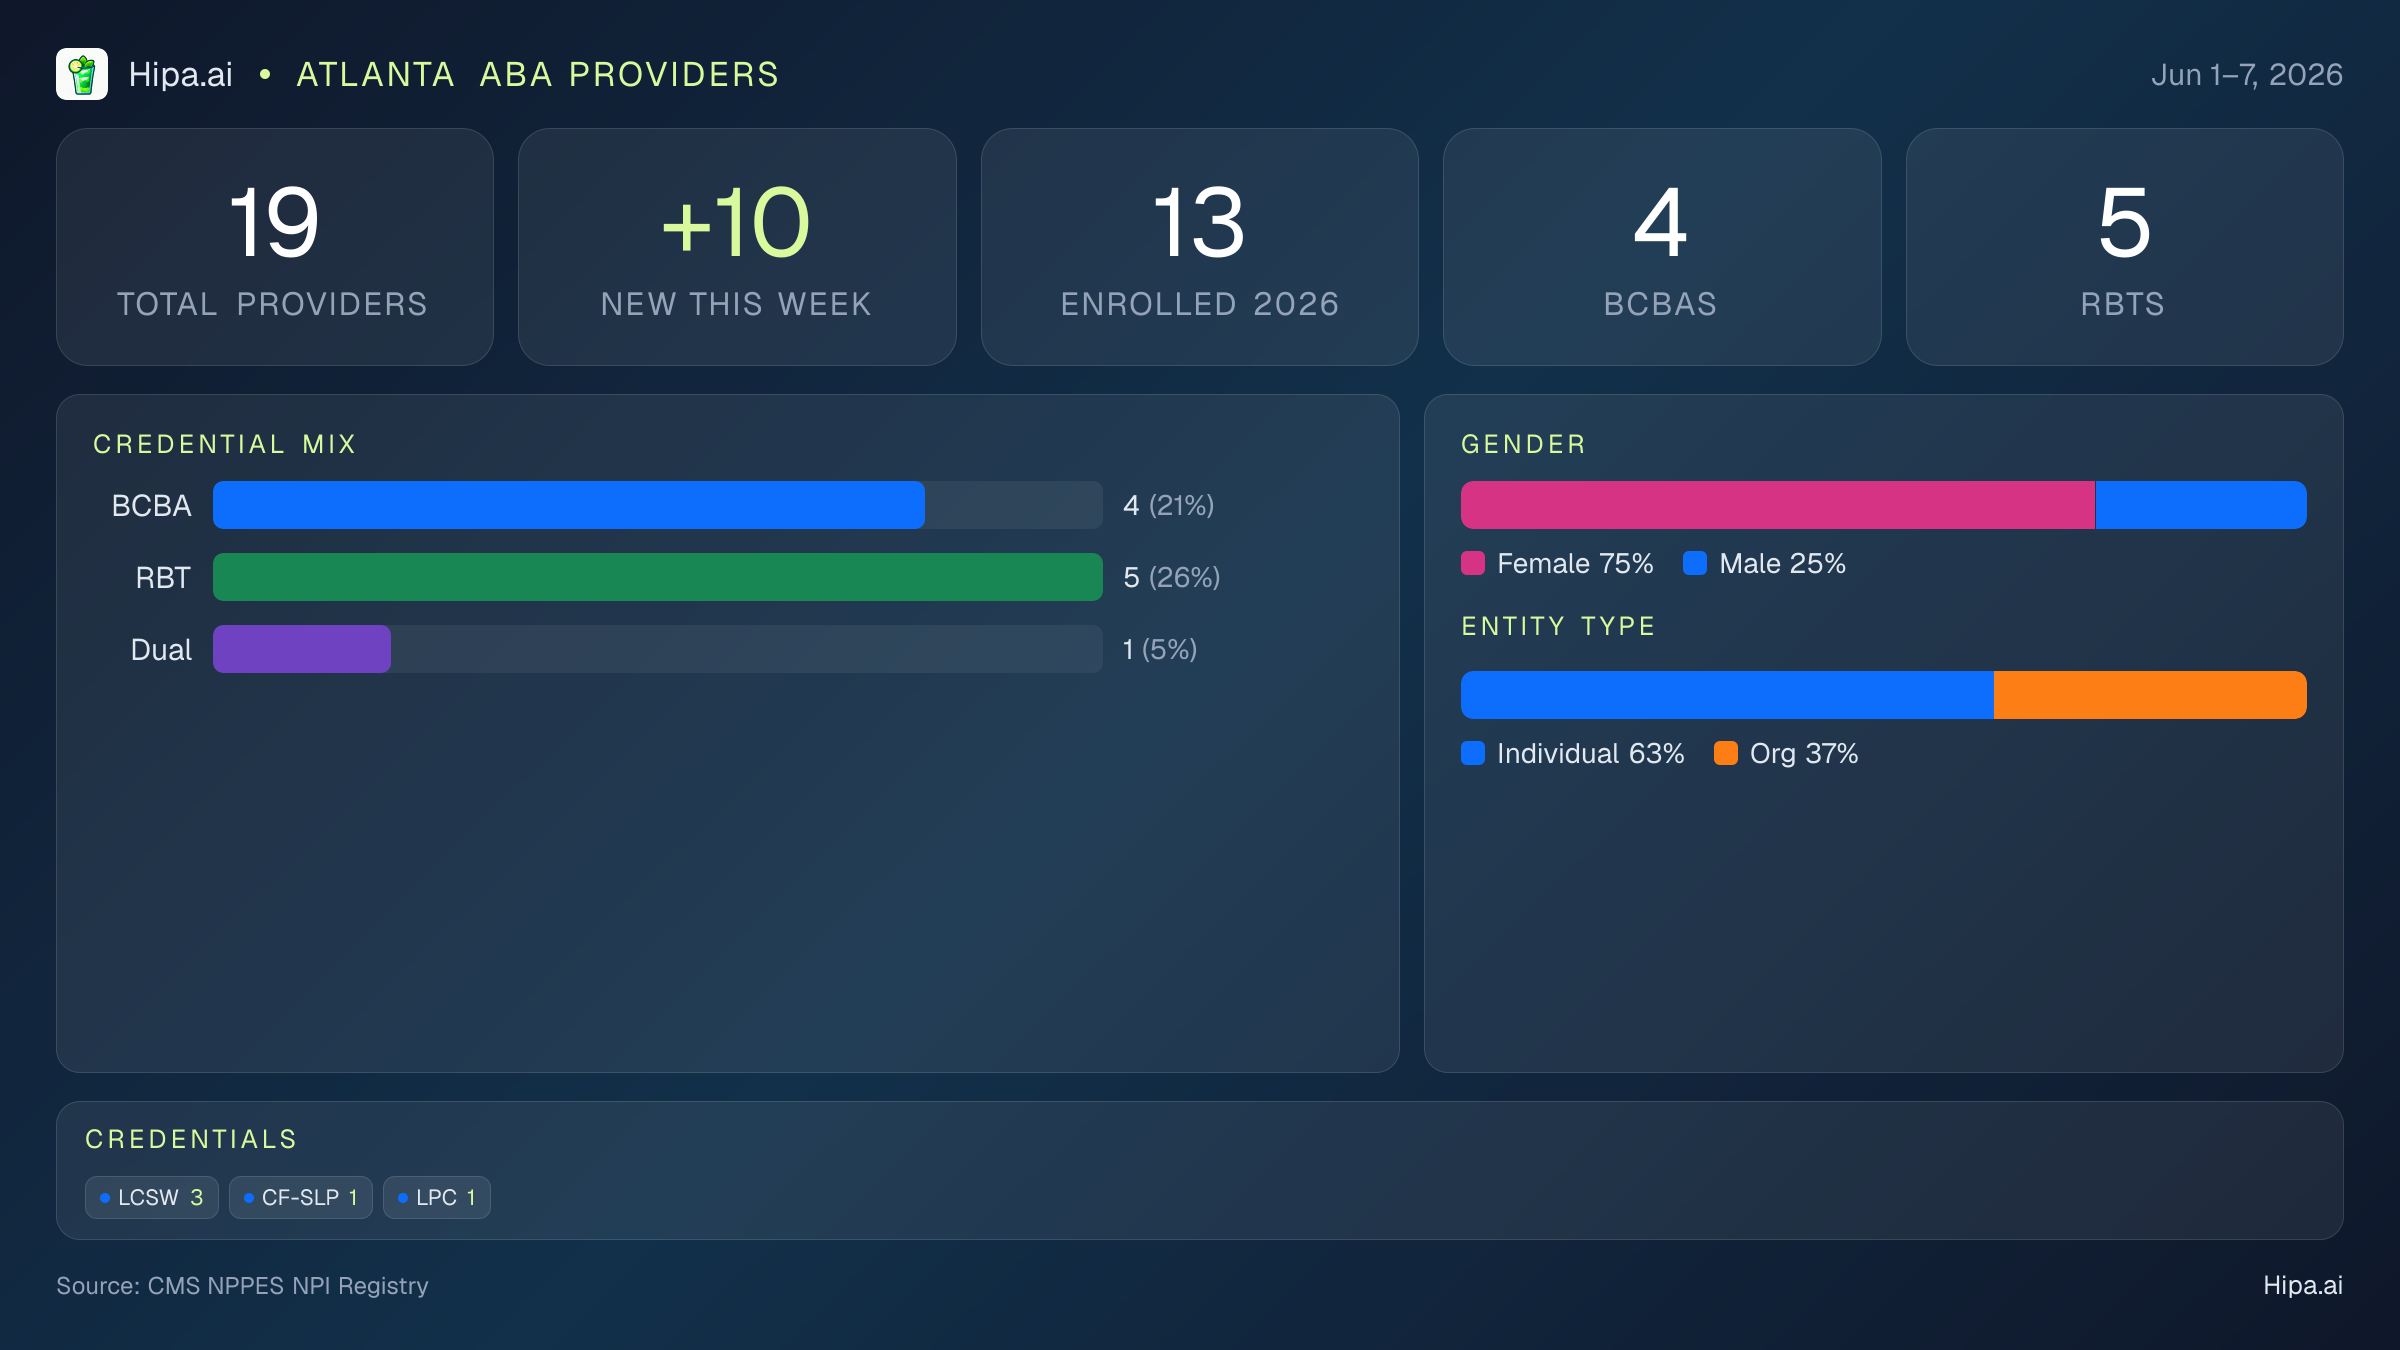Click the CREDENTIALS section heading
The width and height of the screenshot is (2400, 1350).
pyautogui.click(x=191, y=1139)
